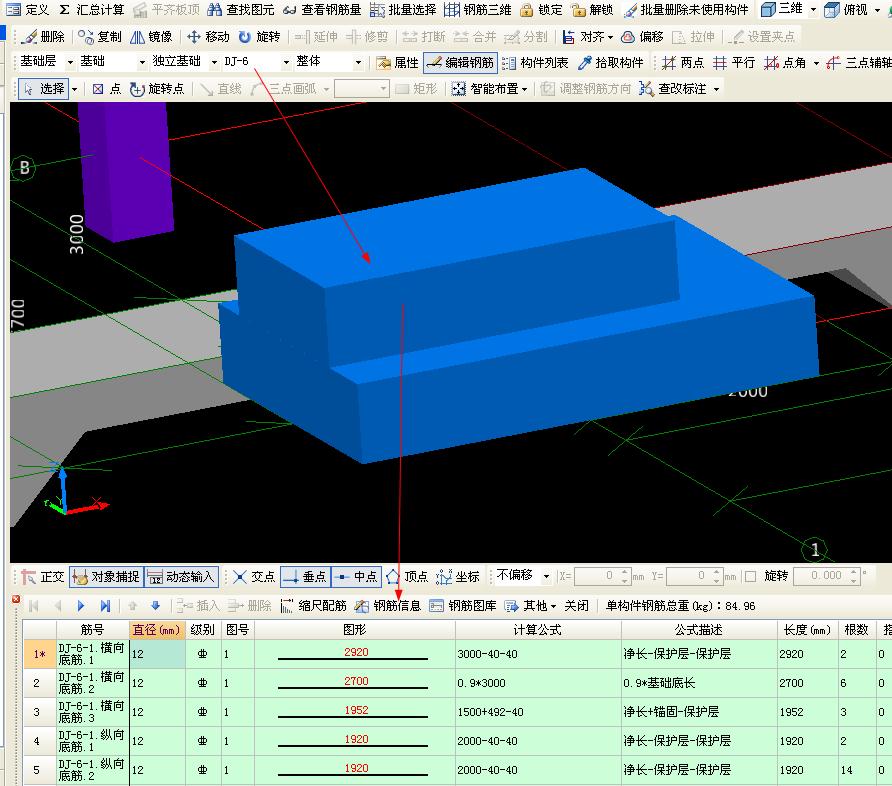Go to next rebar record arrow
Screen dimensions: 892x786
[80, 606]
